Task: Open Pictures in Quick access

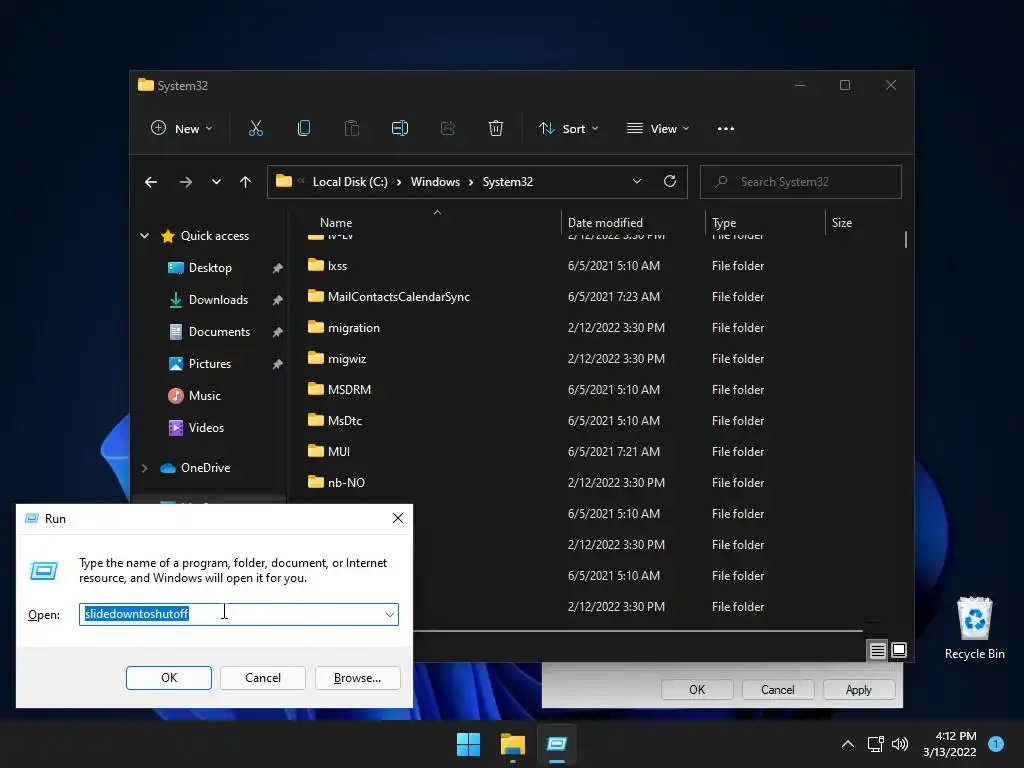Action: click(210, 364)
